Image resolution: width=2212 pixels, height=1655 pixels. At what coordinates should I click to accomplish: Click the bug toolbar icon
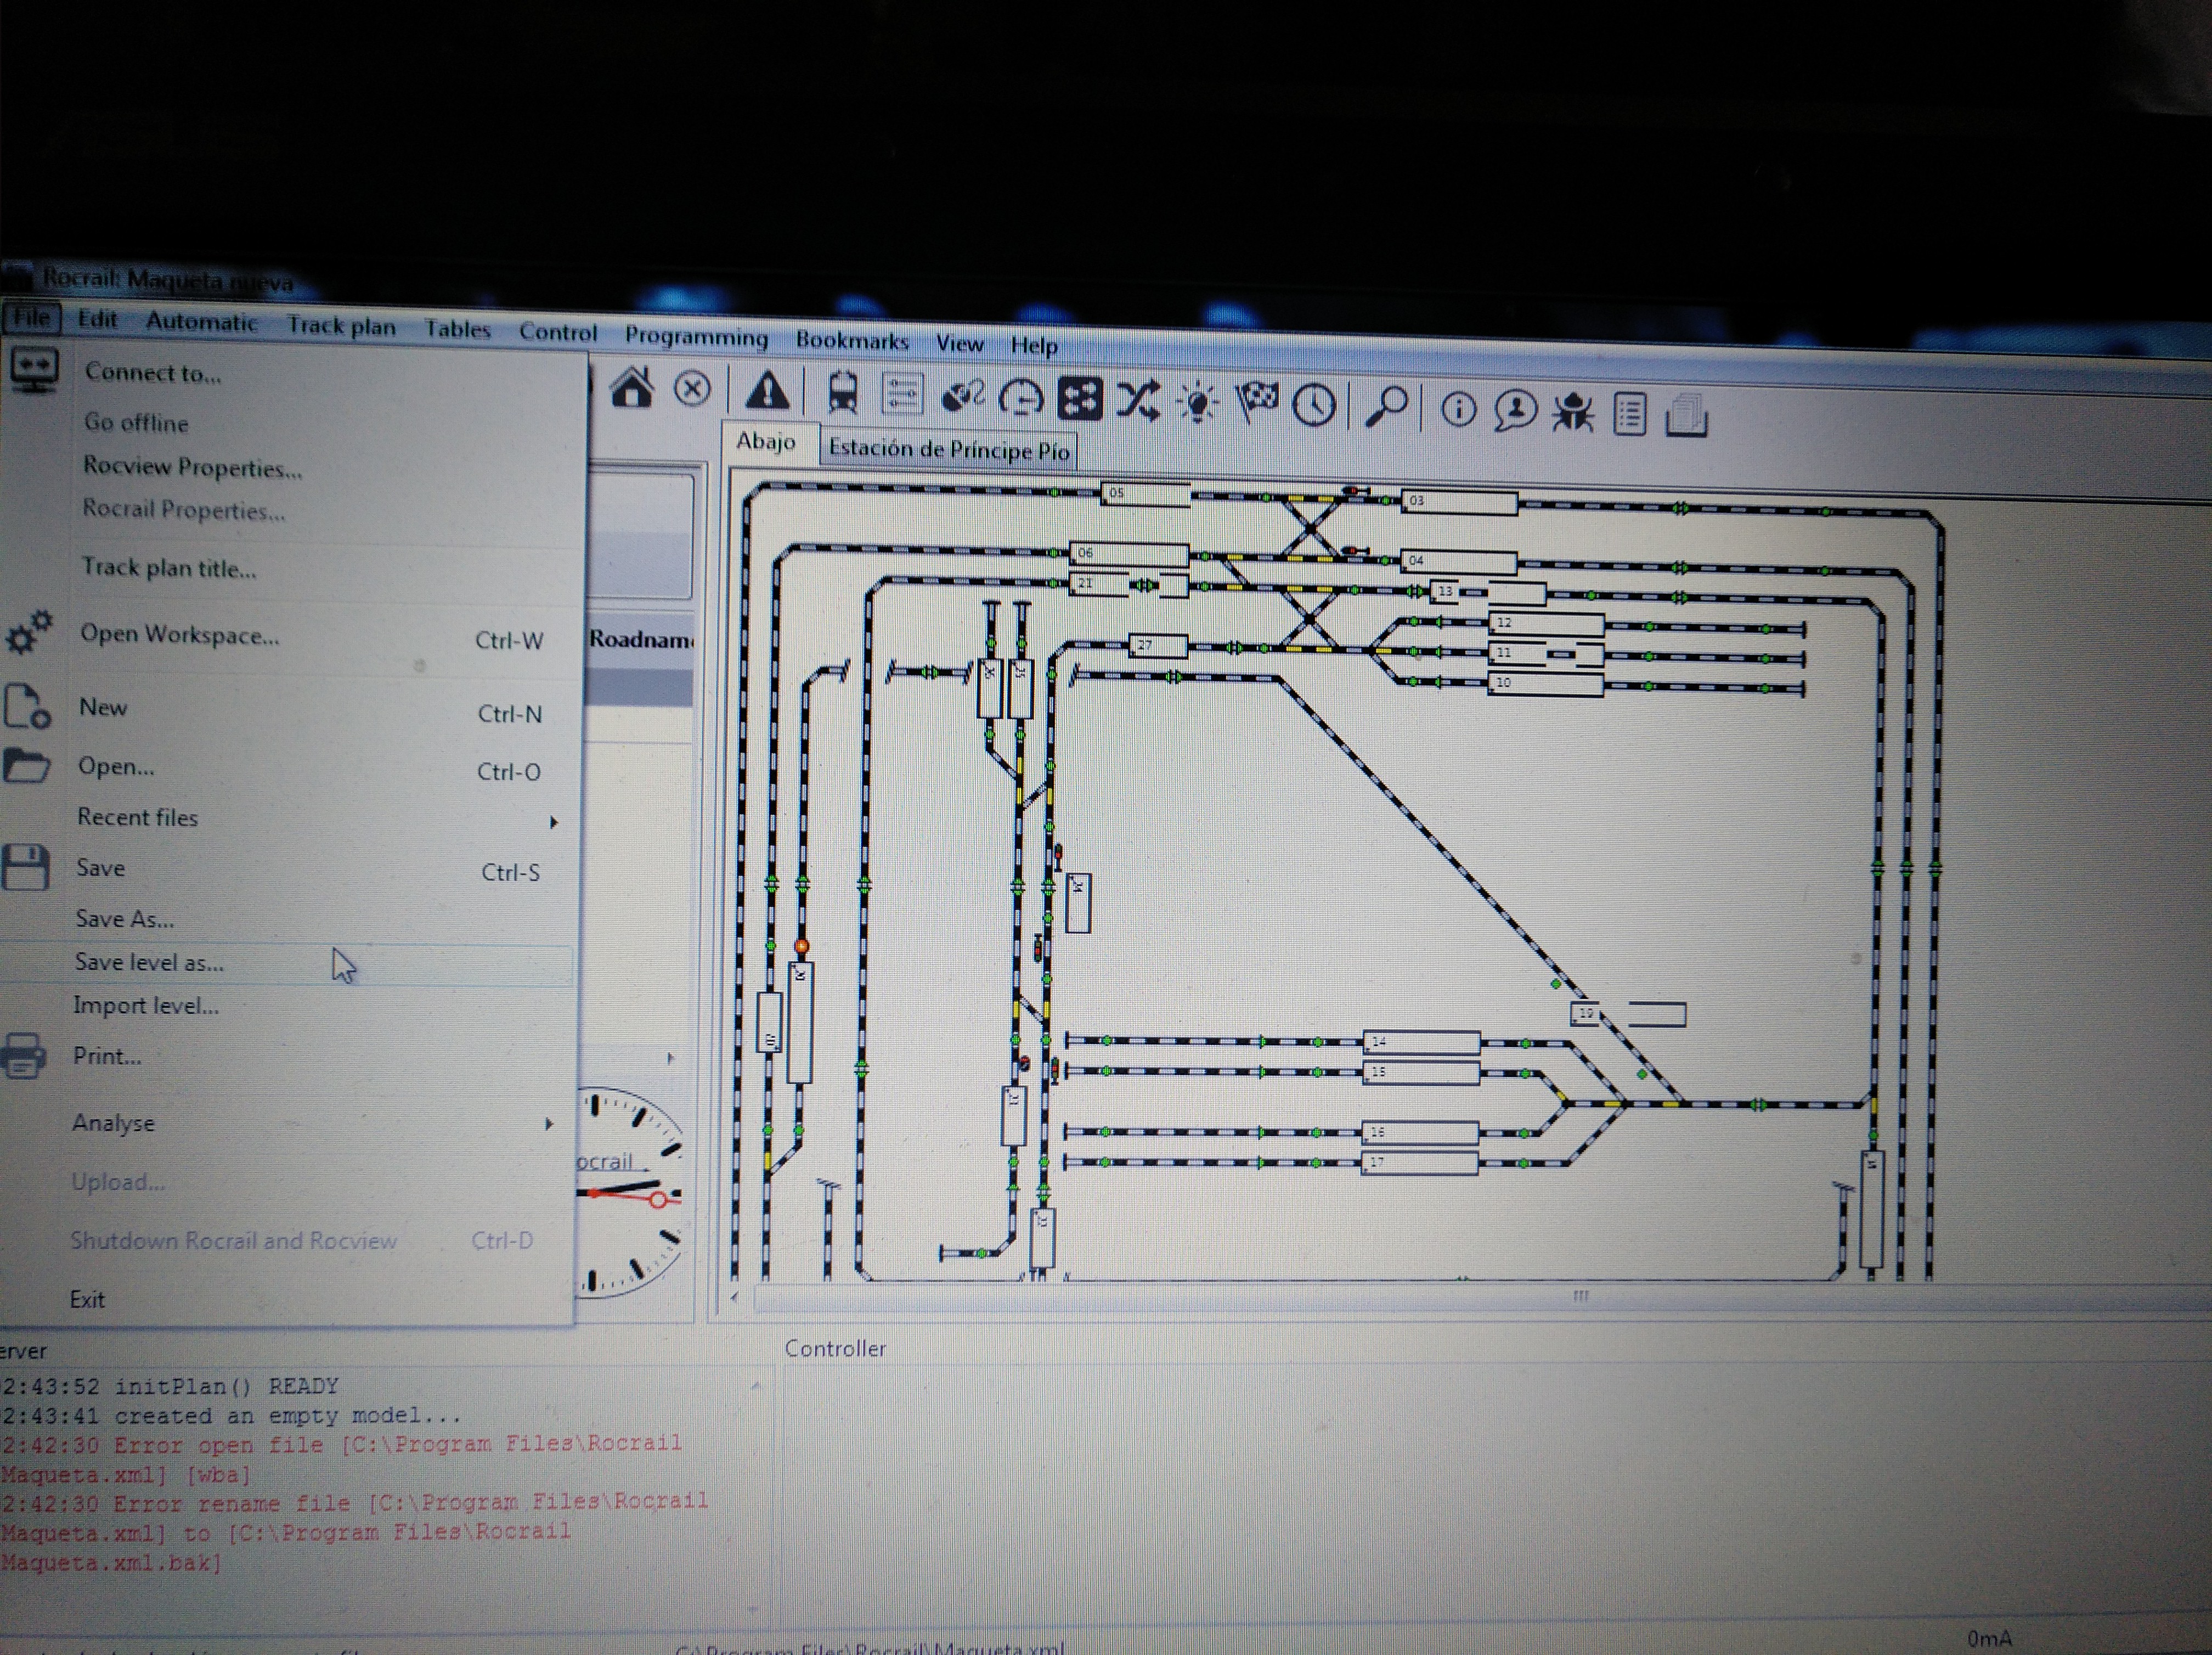click(1572, 411)
